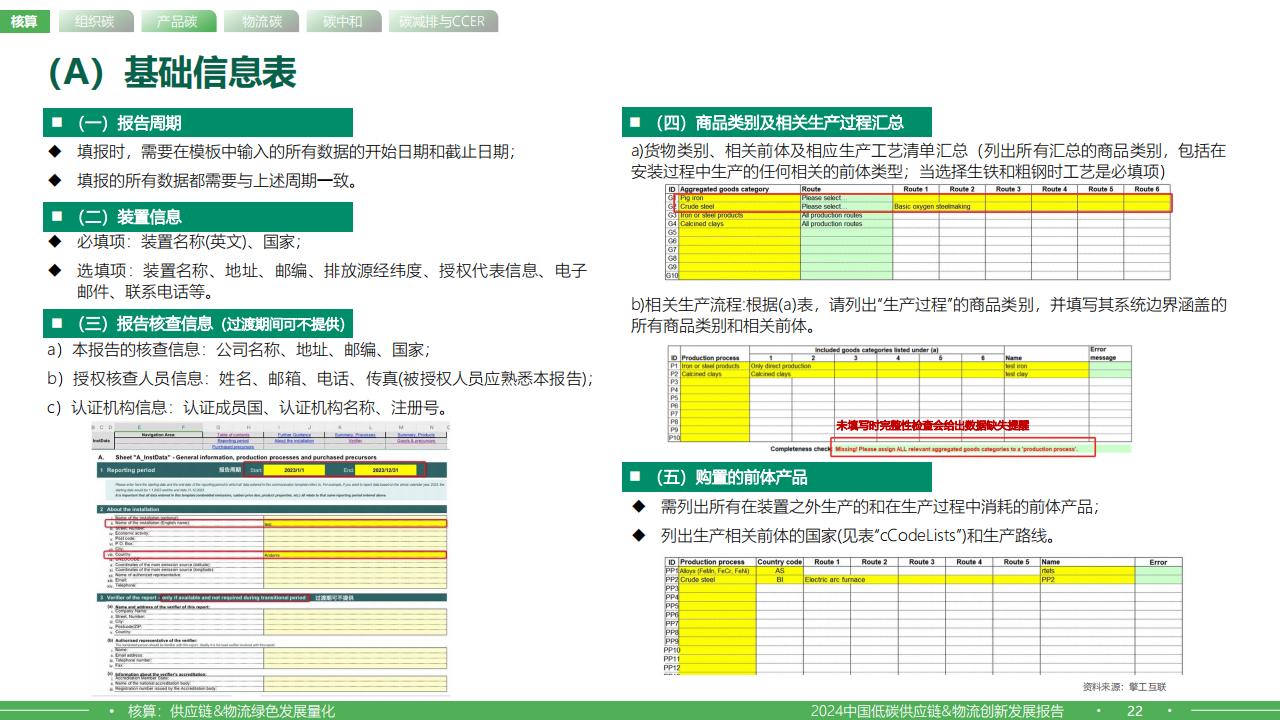Open Please select dropdown in Crude steel row
The image size is (1280, 720).
coord(846,207)
